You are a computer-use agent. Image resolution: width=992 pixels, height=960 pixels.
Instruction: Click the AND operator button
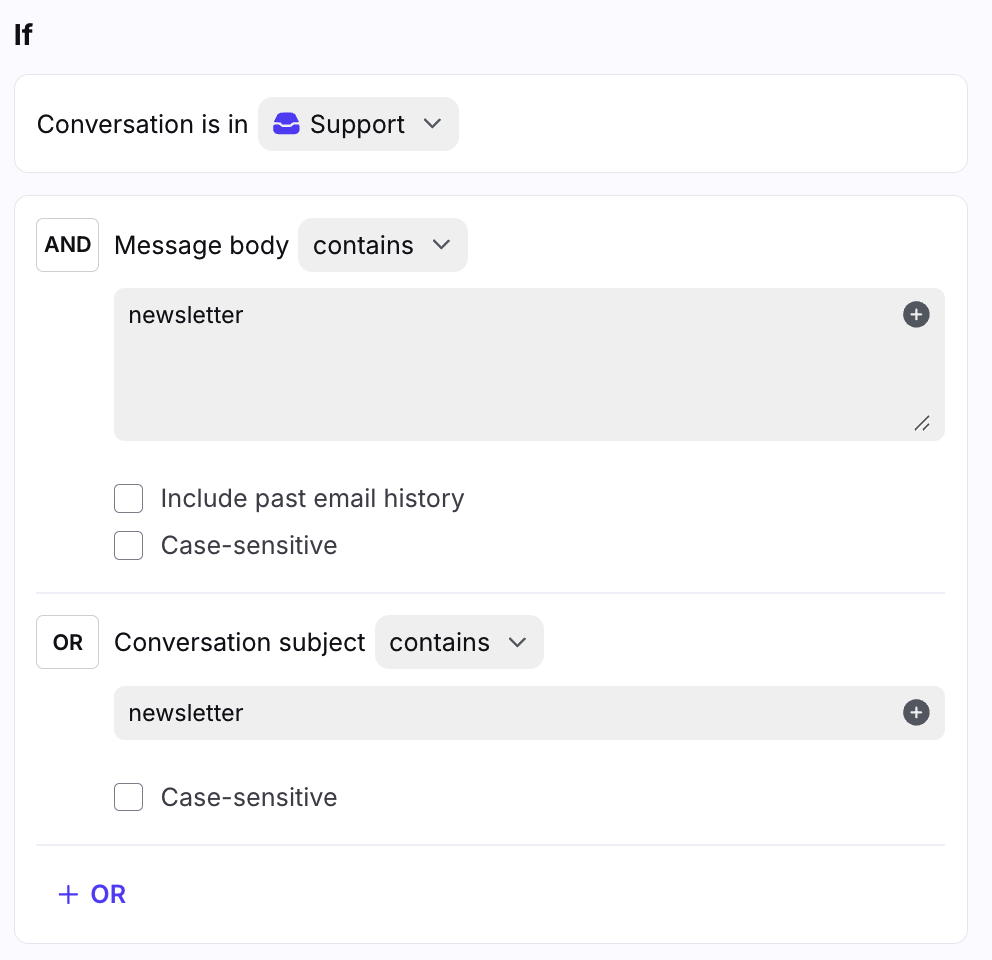[x=68, y=245]
